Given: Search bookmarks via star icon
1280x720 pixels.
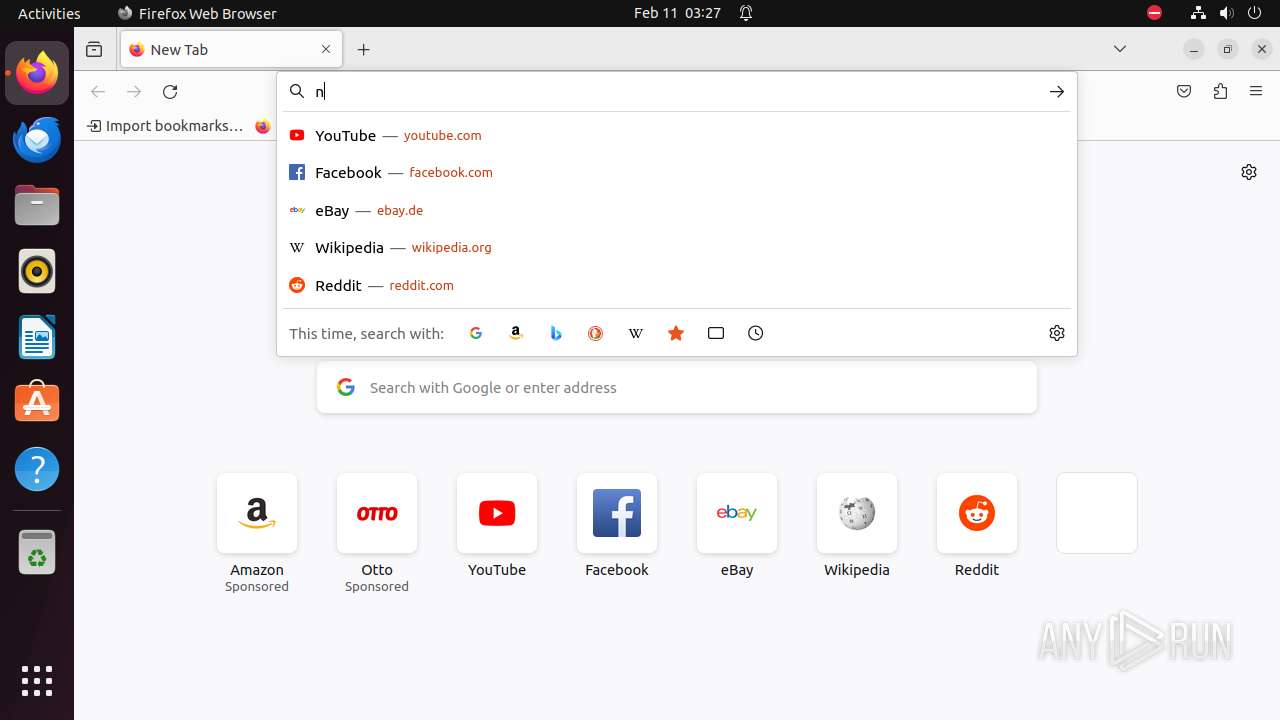Looking at the screenshot, I should pyautogui.click(x=676, y=333).
